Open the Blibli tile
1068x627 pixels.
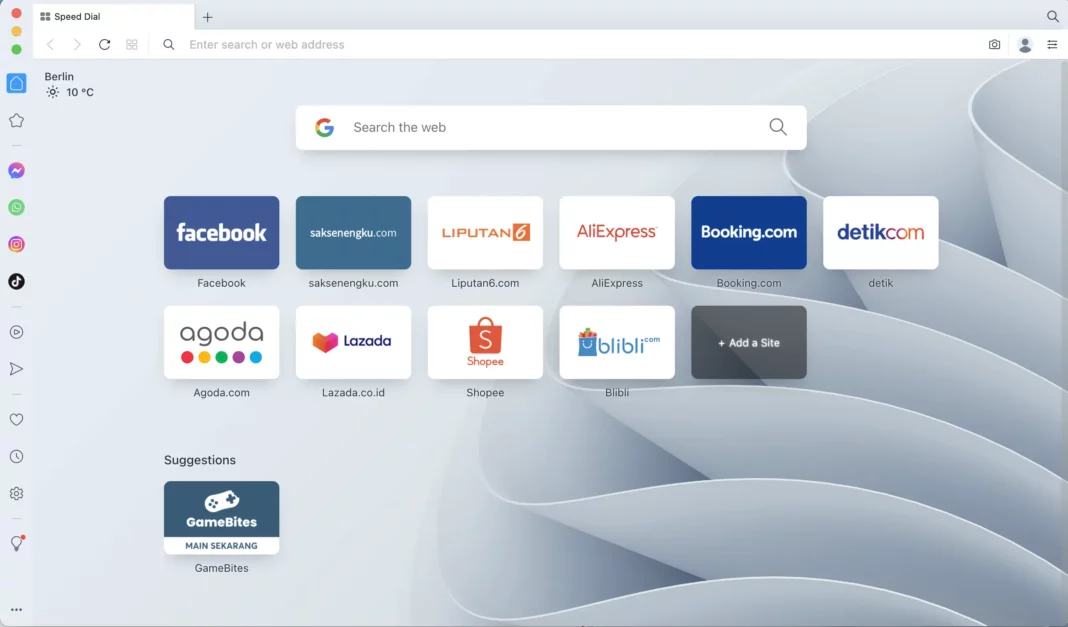617,342
